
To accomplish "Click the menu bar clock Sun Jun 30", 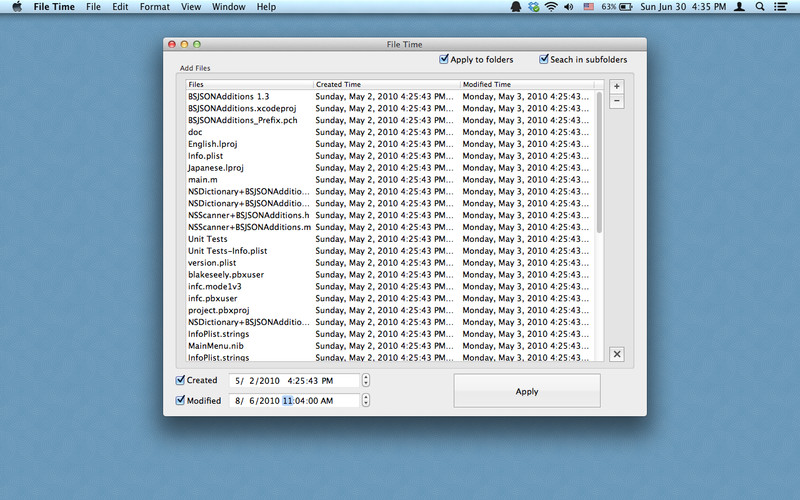I will (683, 7).
